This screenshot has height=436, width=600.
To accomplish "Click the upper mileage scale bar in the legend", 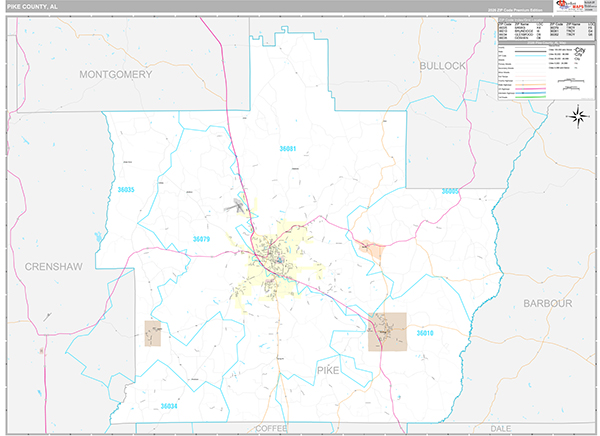I will pos(571,81).
